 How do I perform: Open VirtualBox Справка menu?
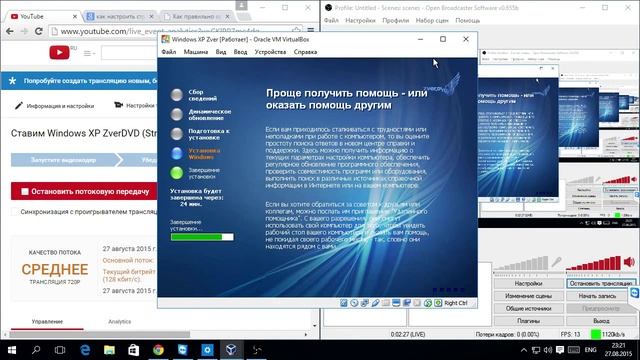pyautogui.click(x=305, y=52)
